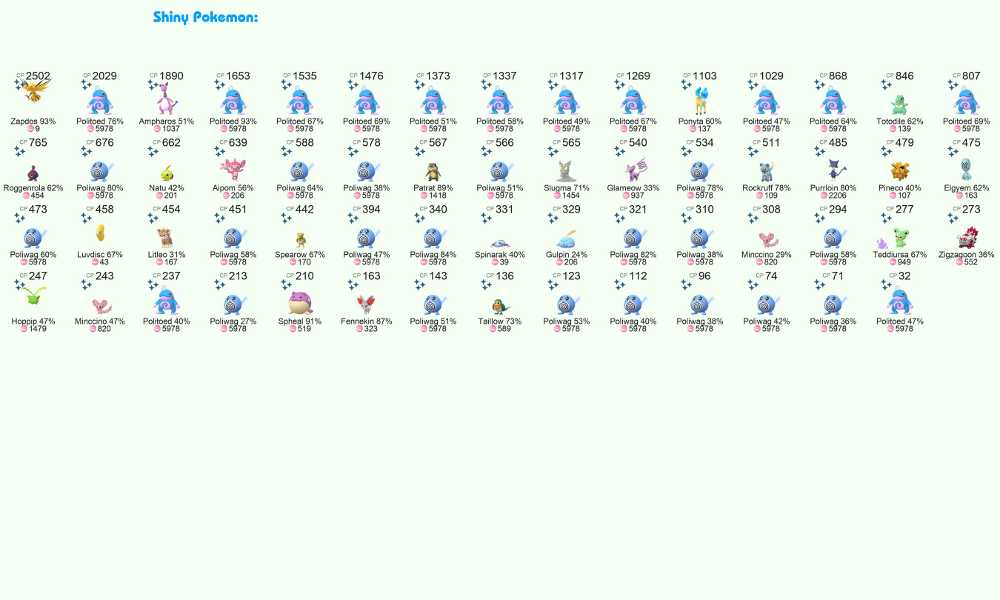Screen dimensions: 1000x600
Task: Click the CP value 32
Action: [904, 275]
